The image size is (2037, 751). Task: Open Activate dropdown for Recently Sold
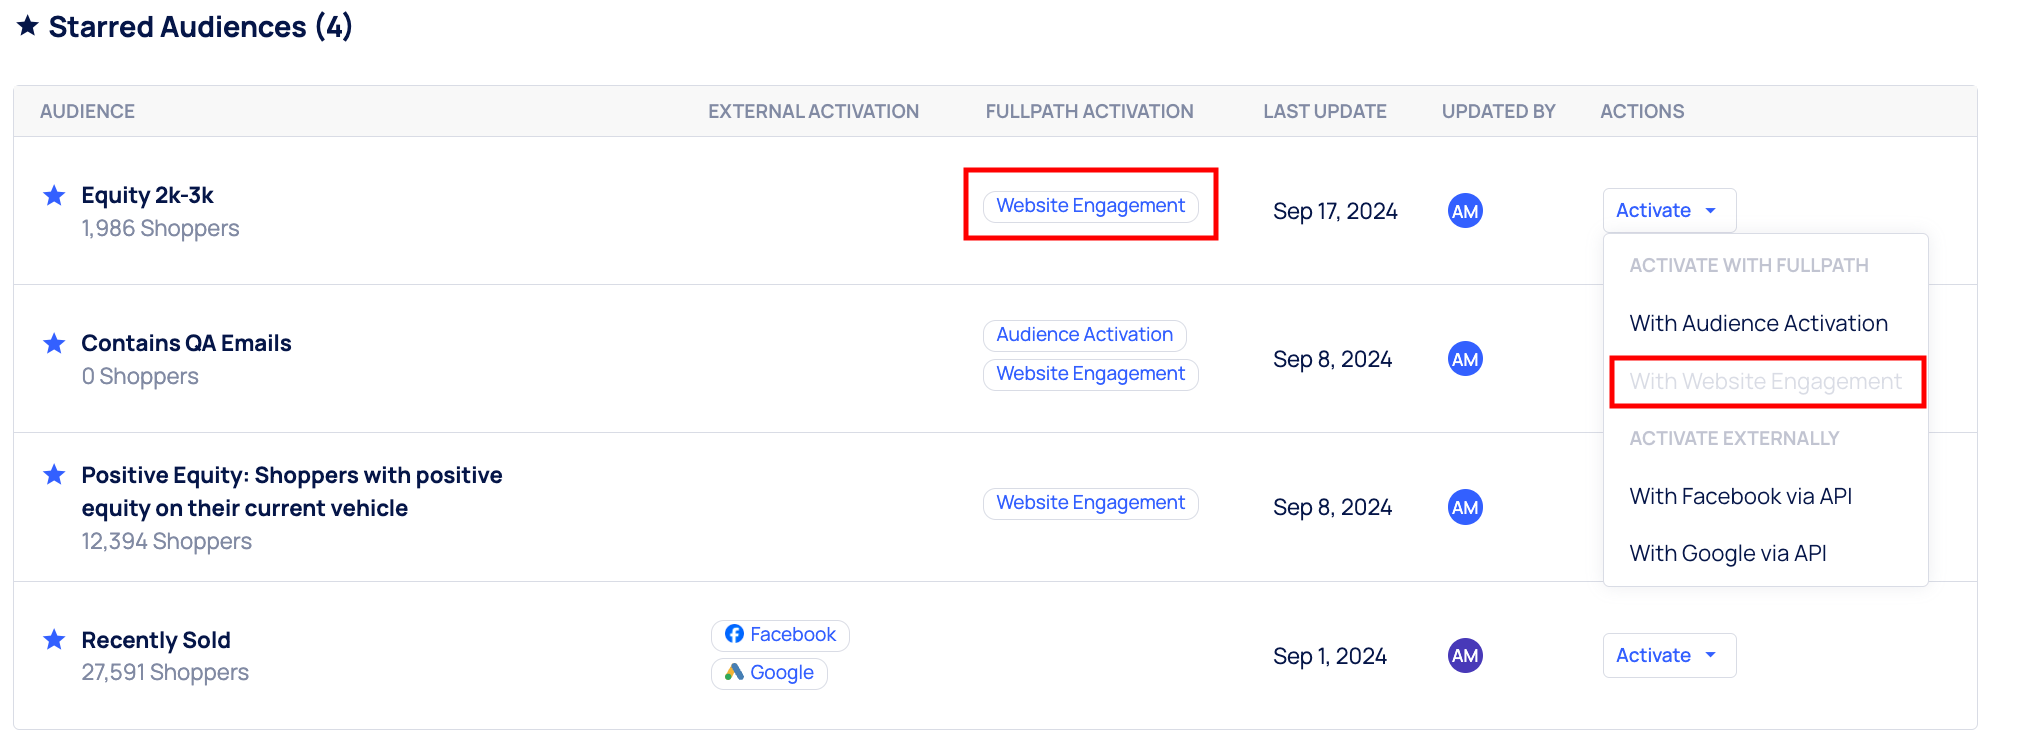(1668, 656)
